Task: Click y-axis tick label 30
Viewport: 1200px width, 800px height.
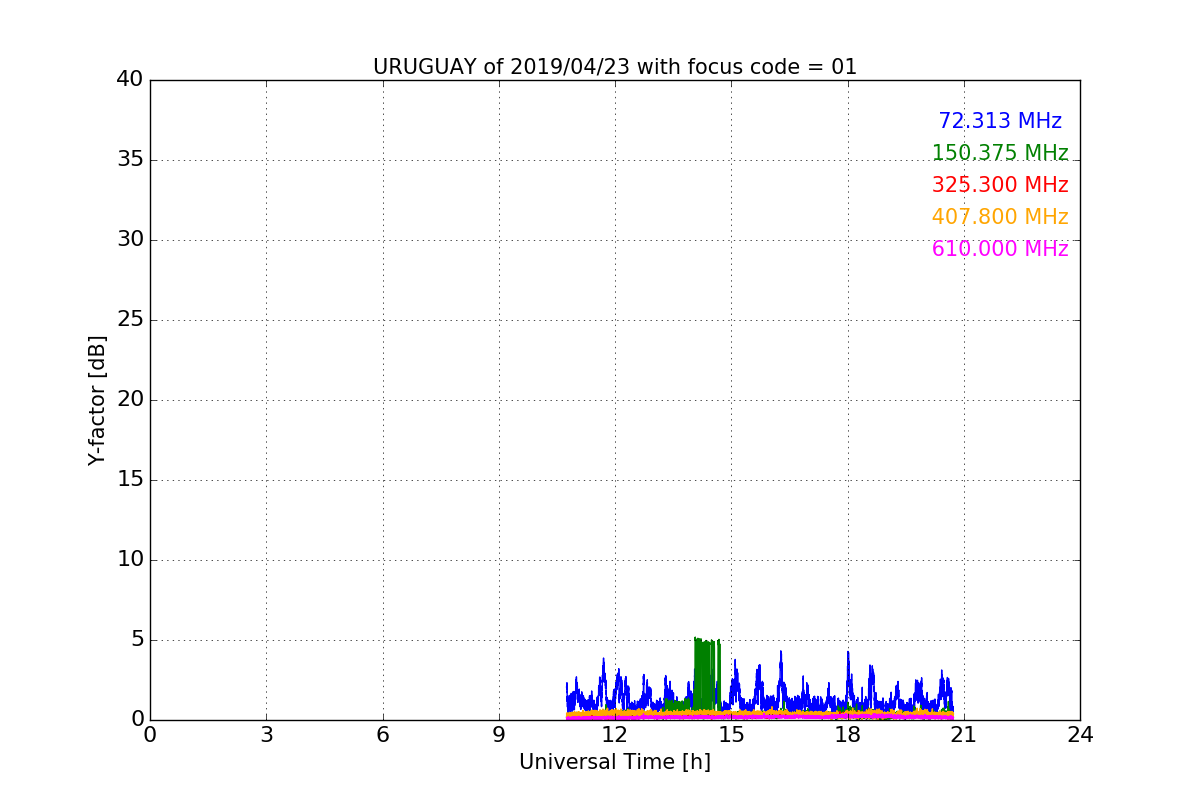Action: (x=130, y=240)
